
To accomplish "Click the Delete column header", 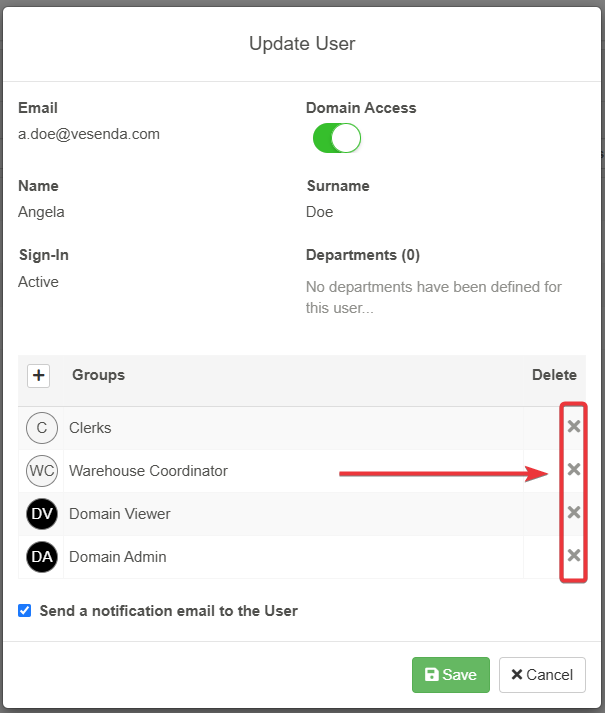I will click(554, 375).
